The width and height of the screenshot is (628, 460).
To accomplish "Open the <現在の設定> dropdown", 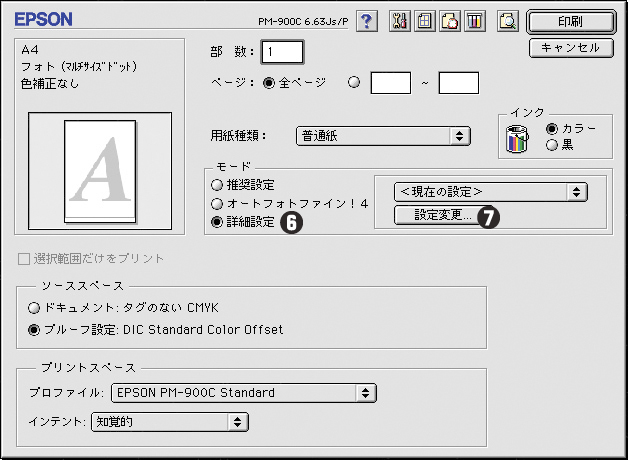I will click(x=491, y=192).
